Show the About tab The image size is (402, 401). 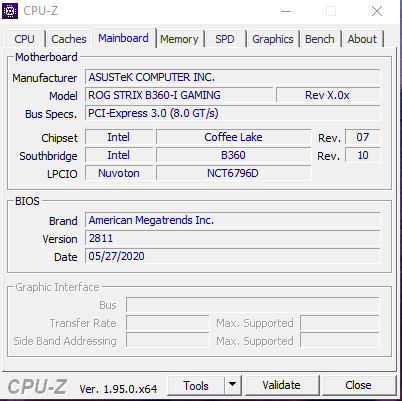(362, 39)
